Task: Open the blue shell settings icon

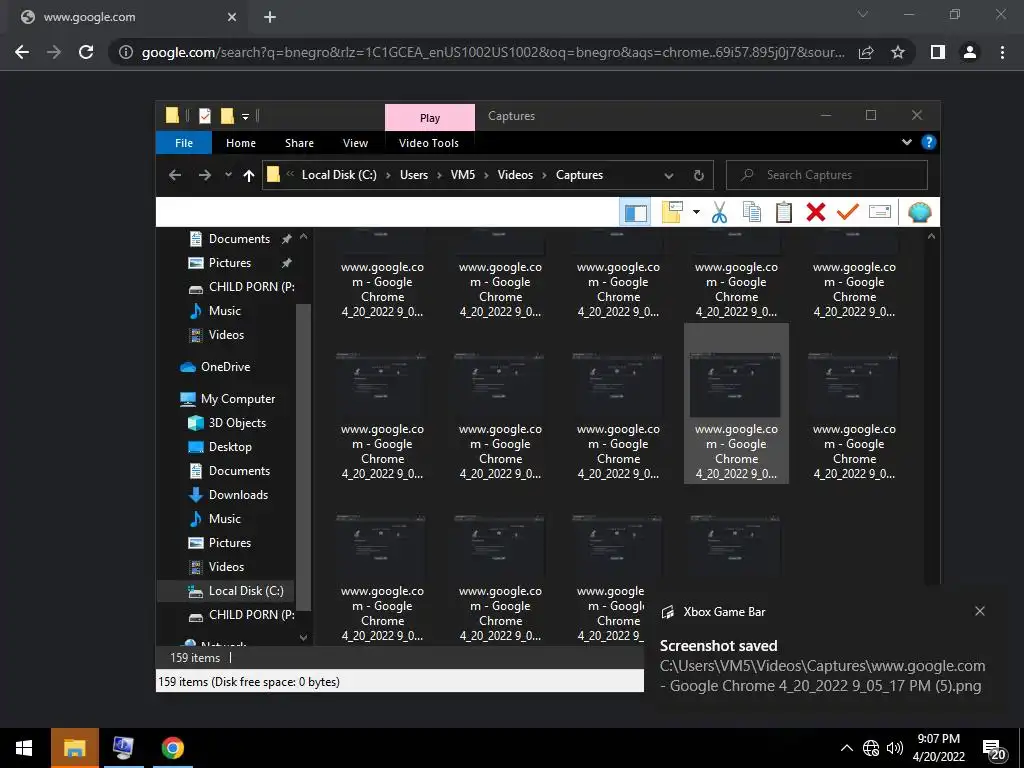Action: coord(920,212)
